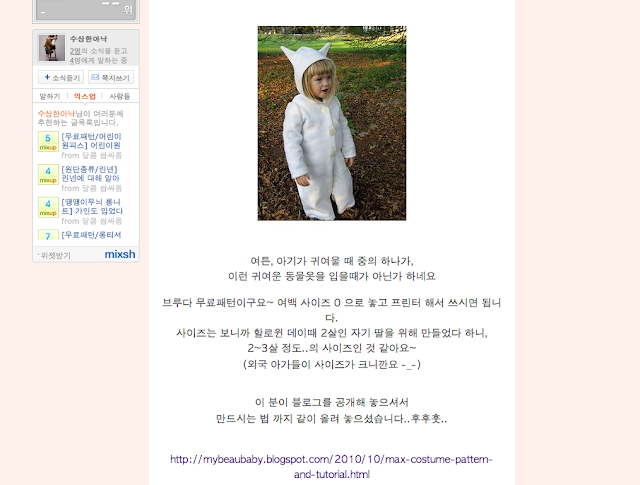Click the first 4 mixup badge
The height and width of the screenshot is (485, 640).
point(48,174)
